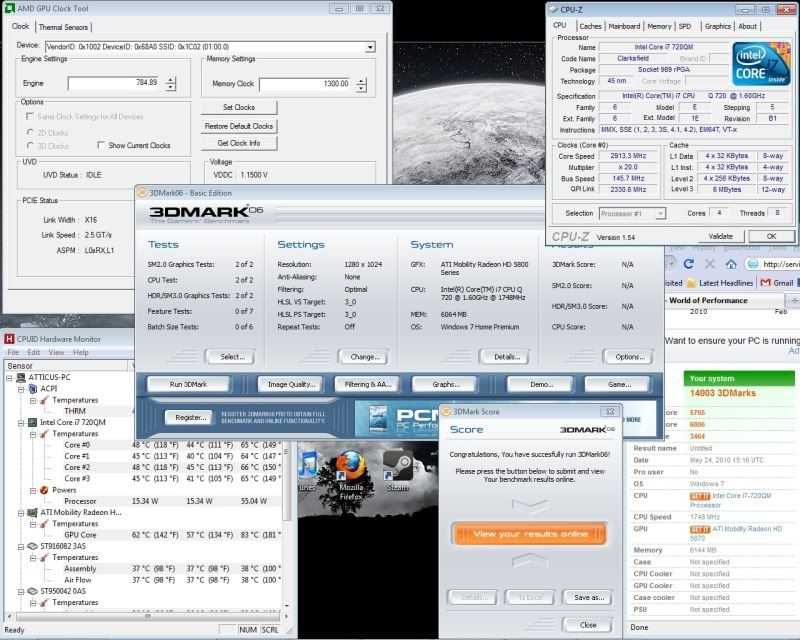This screenshot has width=800, height=640.
Task: Click Restore Default Clocks
Action: tap(239, 126)
